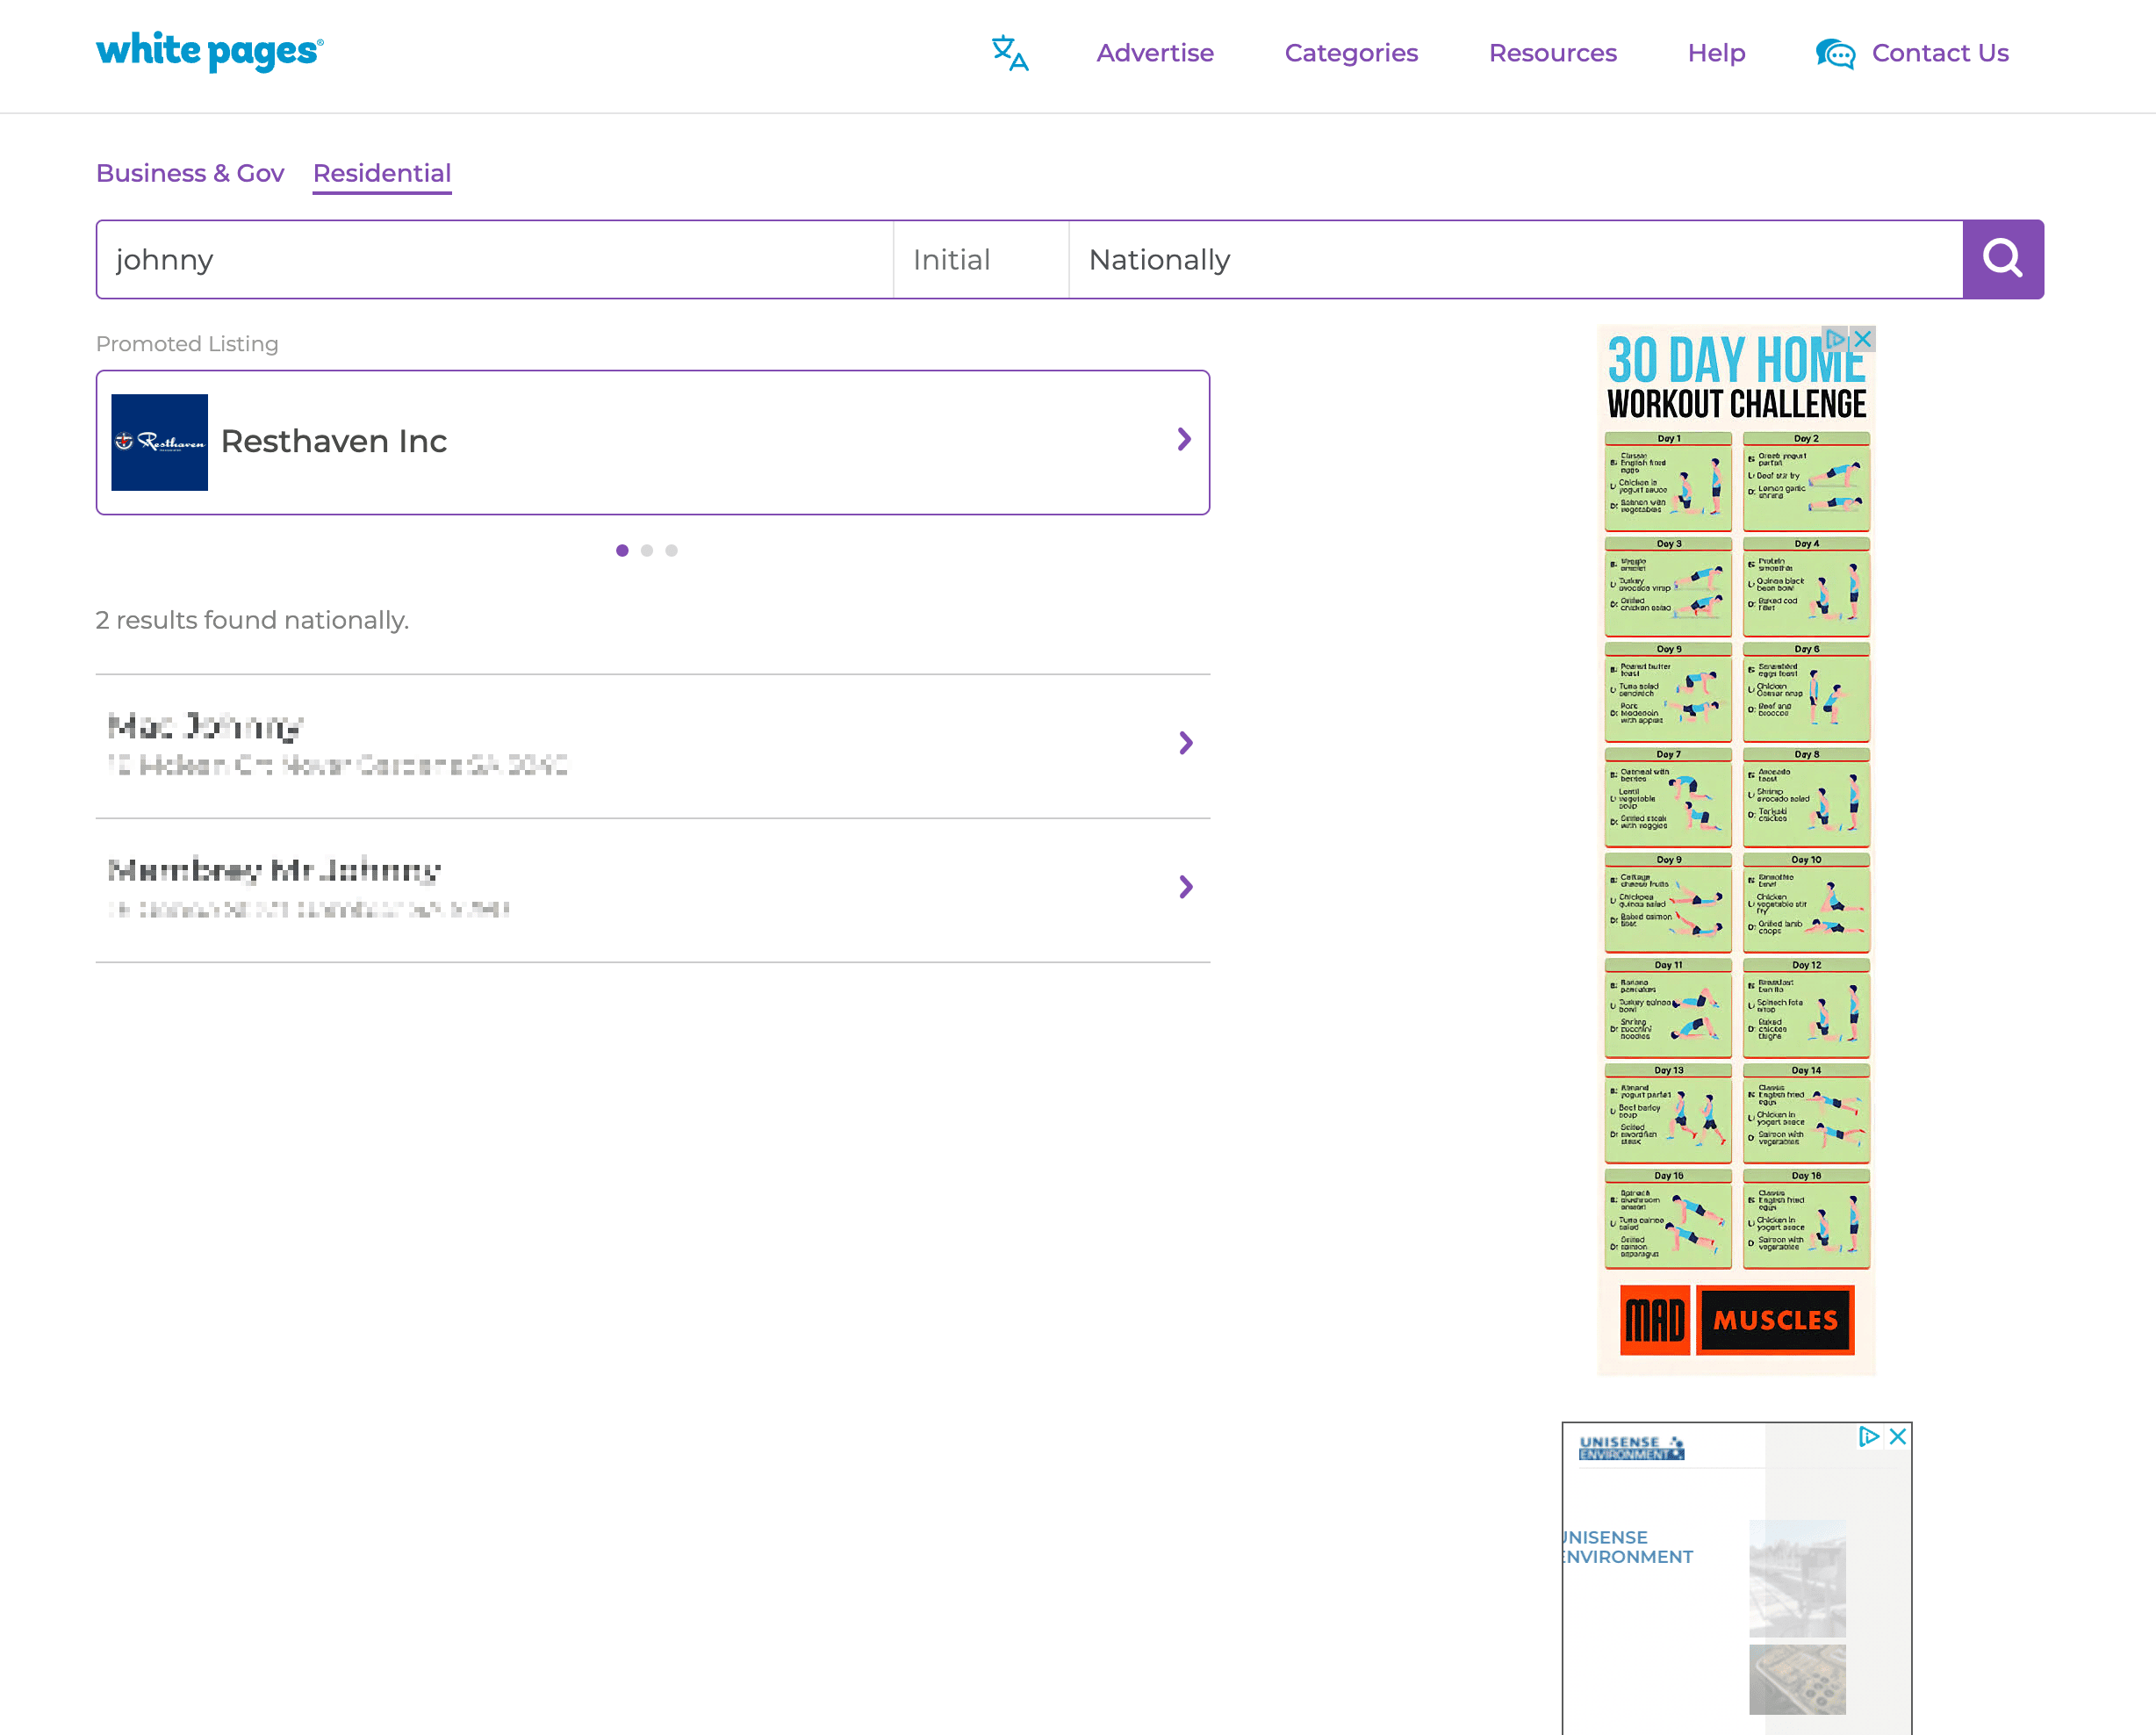Click the Resthaven Inc logo thumbnail
The height and width of the screenshot is (1735, 2156).
click(159, 442)
